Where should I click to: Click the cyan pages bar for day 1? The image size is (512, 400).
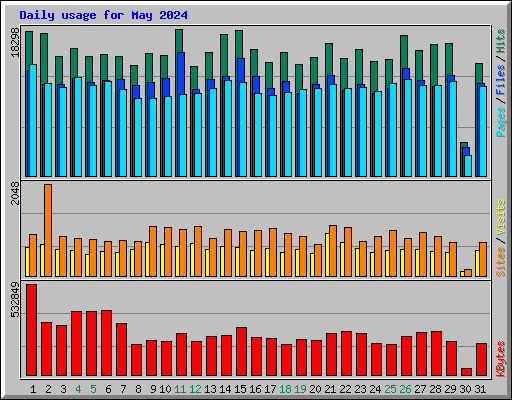coord(33,120)
